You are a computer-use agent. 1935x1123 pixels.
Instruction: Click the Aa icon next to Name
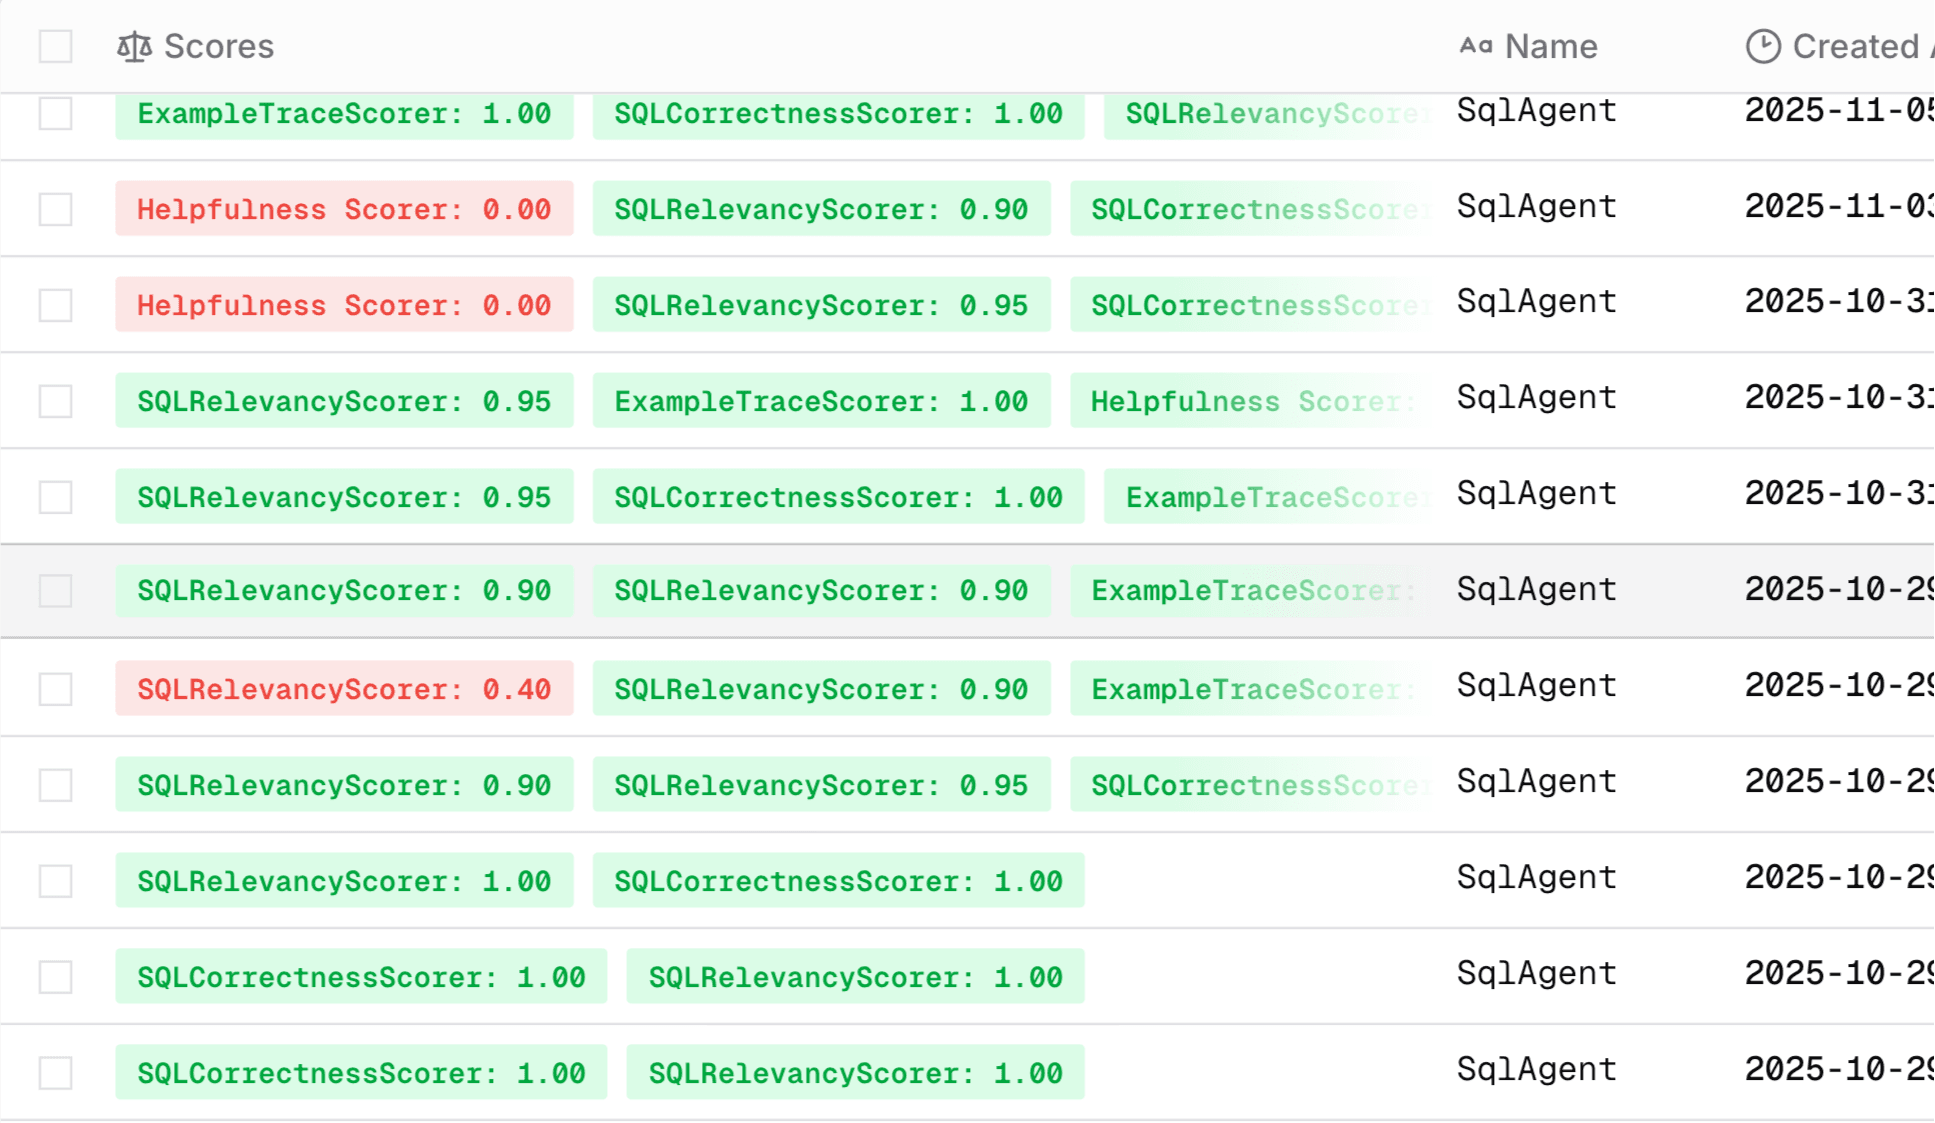pos(1475,46)
